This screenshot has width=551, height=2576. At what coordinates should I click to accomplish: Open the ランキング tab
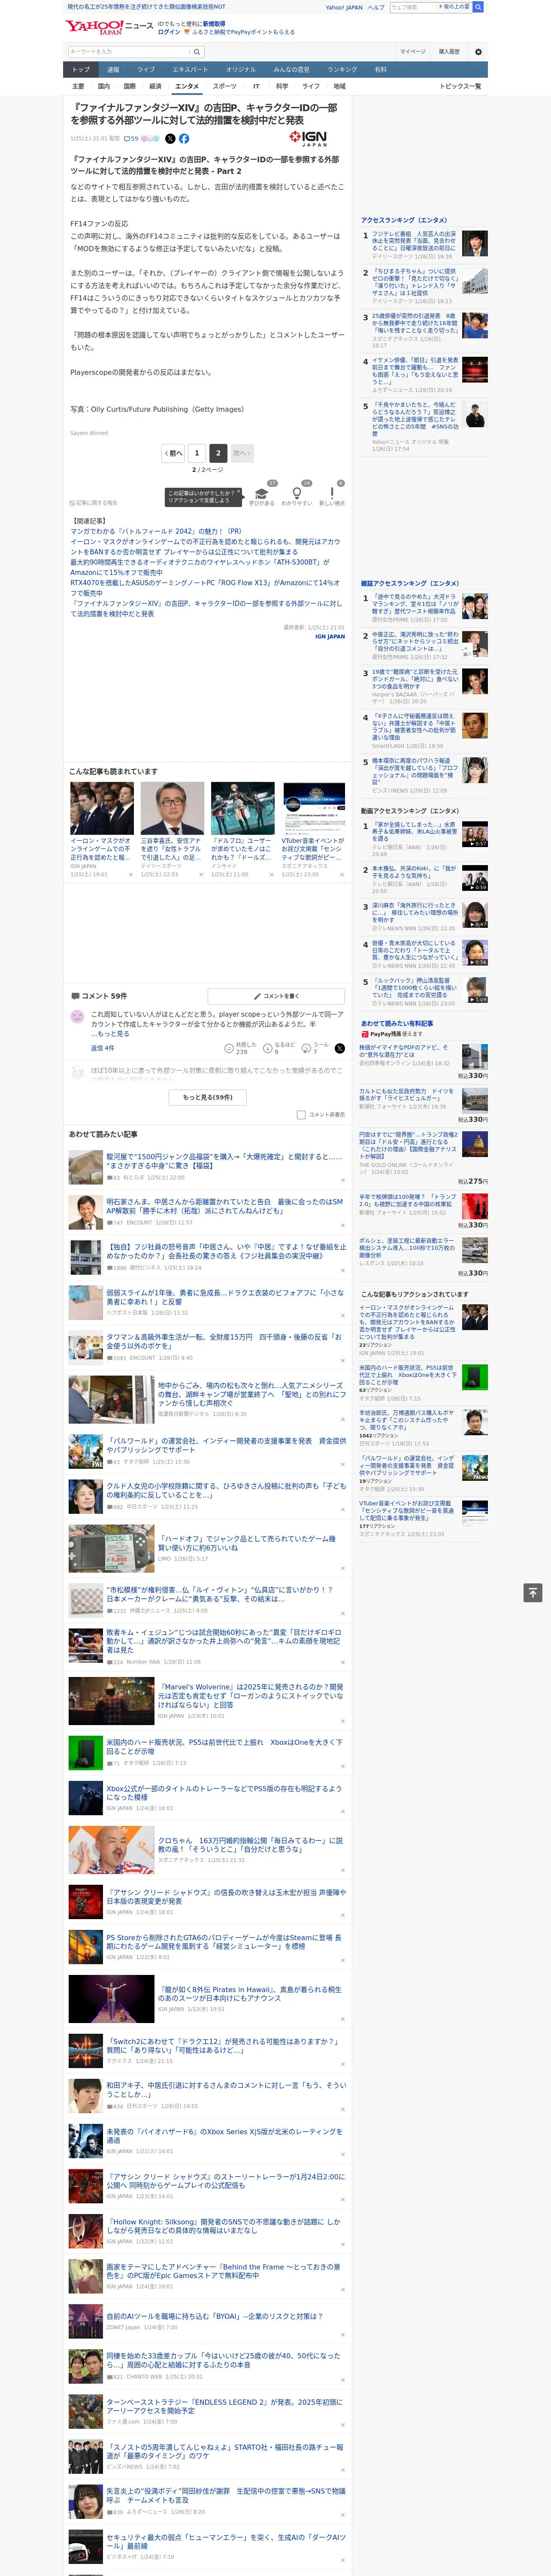pyautogui.click(x=342, y=70)
